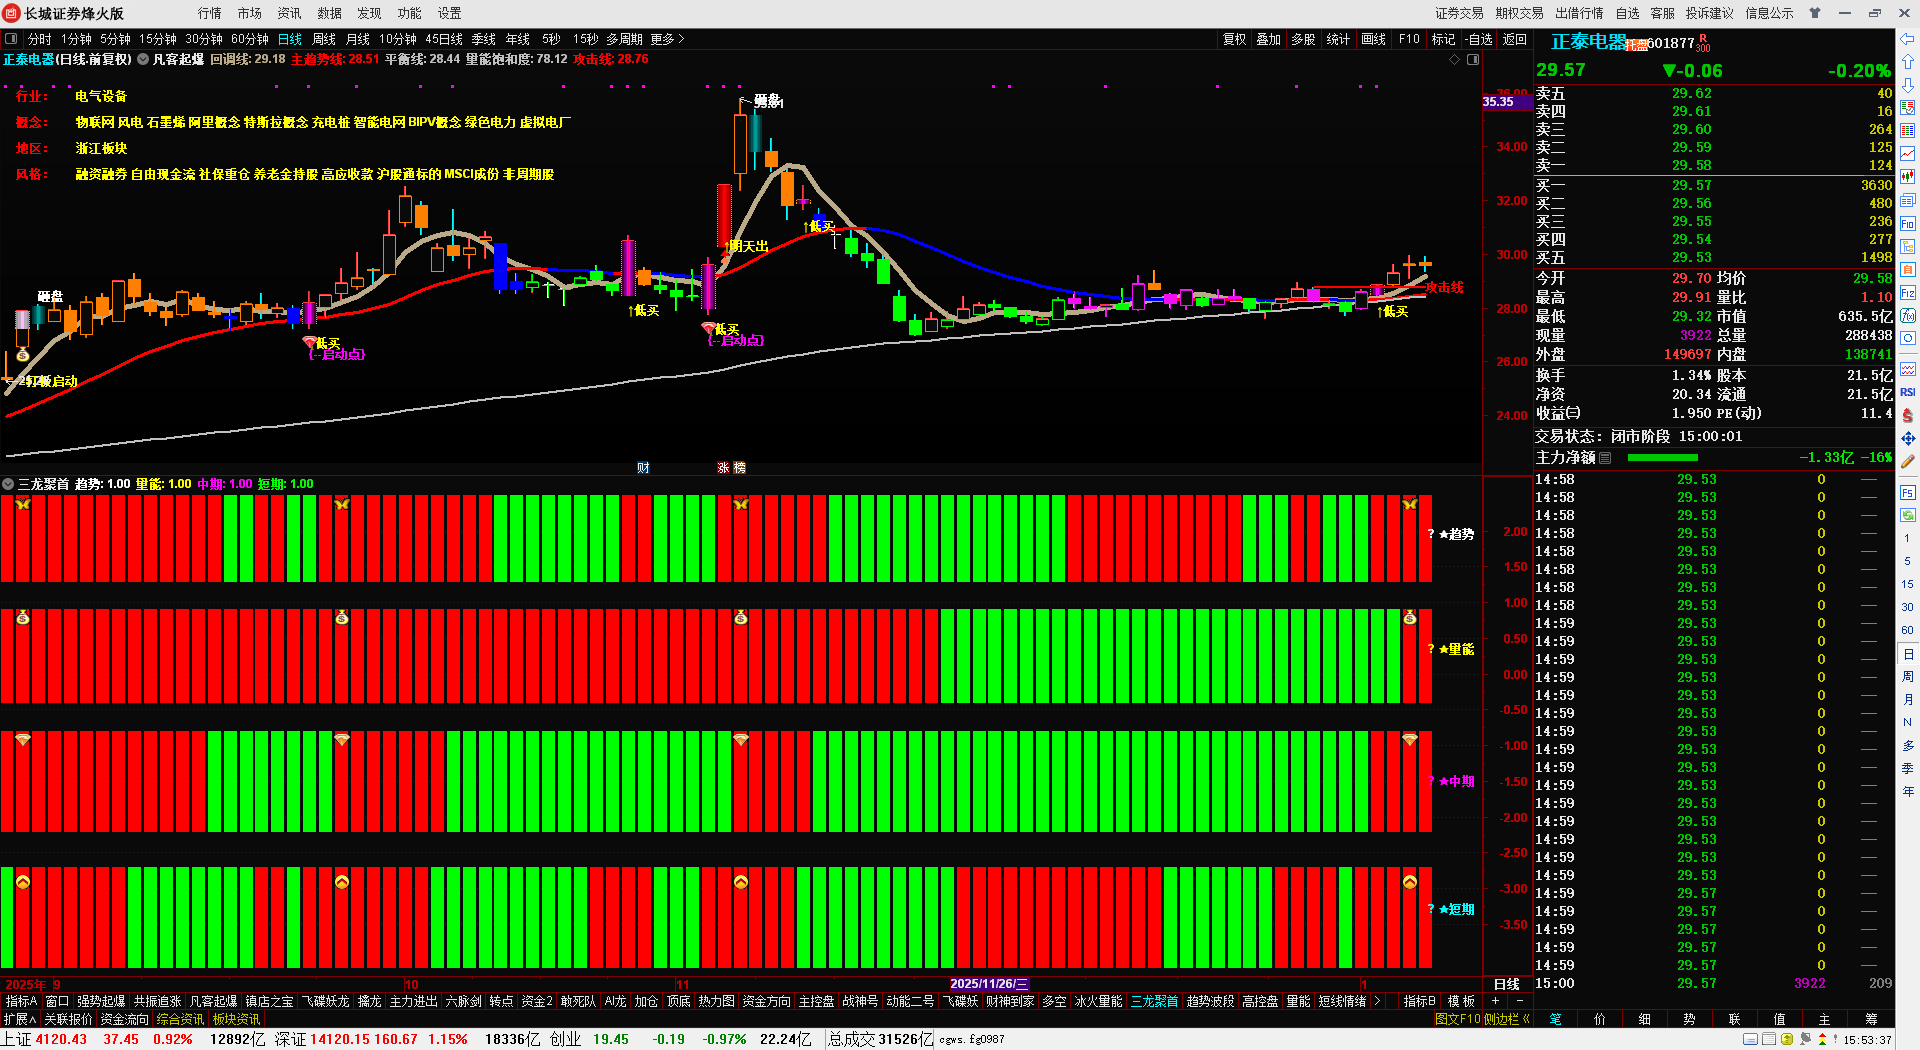Click the F5 switch icon in sidebar
1920x1050 pixels.
pyautogui.click(x=1908, y=492)
